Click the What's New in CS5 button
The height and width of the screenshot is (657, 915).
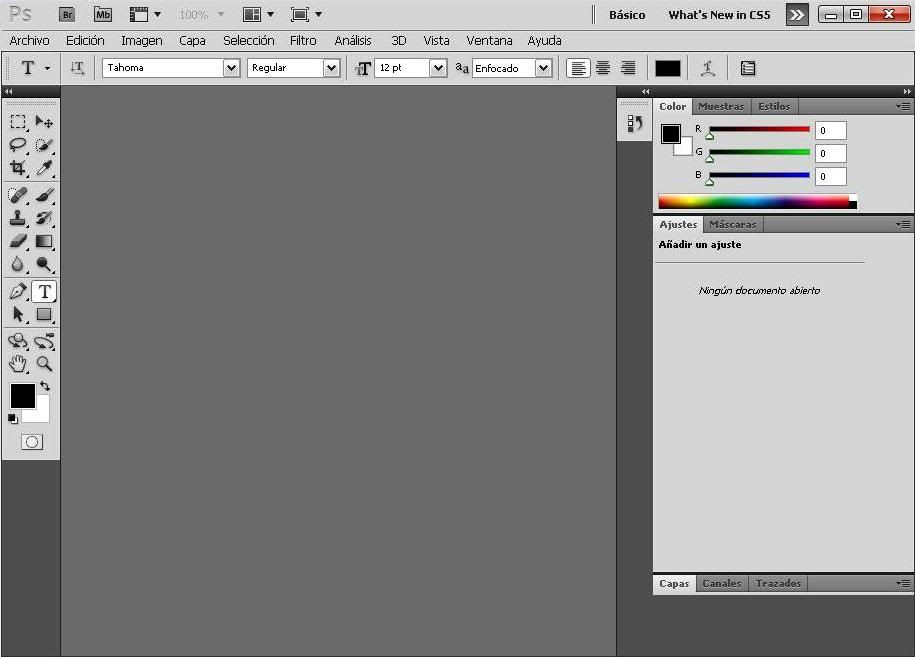tap(719, 15)
